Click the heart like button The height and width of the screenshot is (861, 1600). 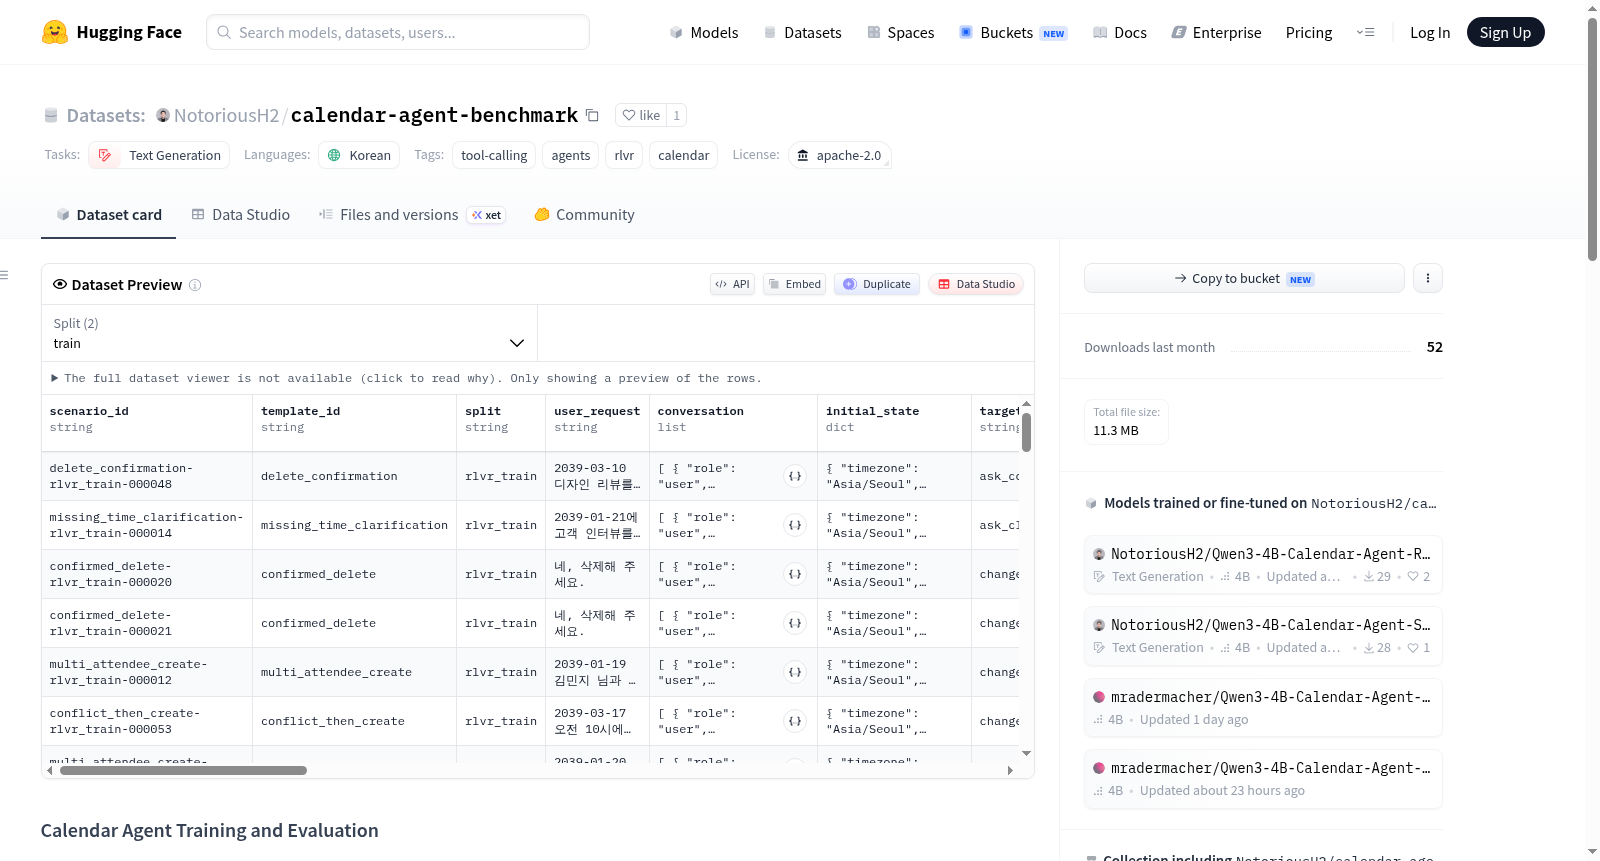[641, 115]
